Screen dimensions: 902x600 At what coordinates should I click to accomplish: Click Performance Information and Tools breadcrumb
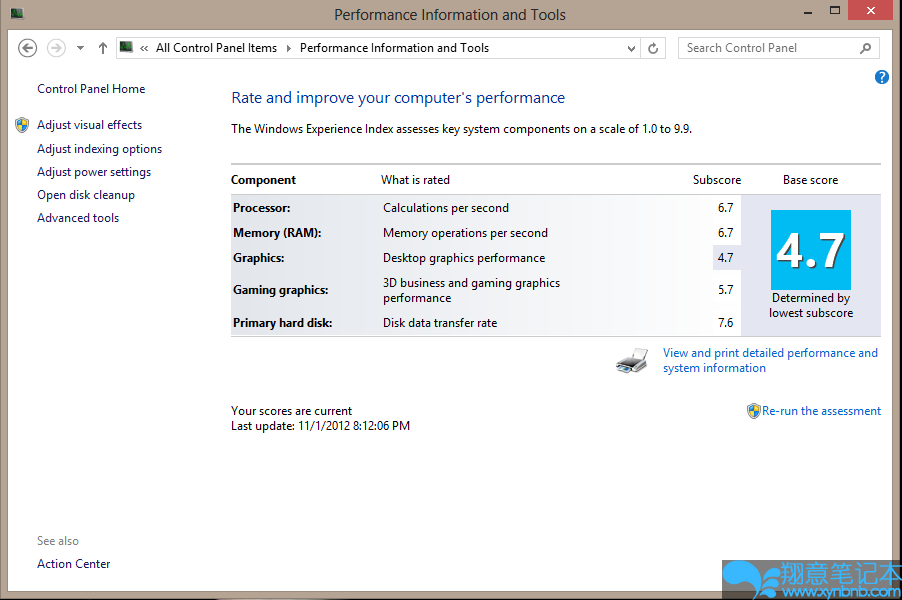pos(394,48)
